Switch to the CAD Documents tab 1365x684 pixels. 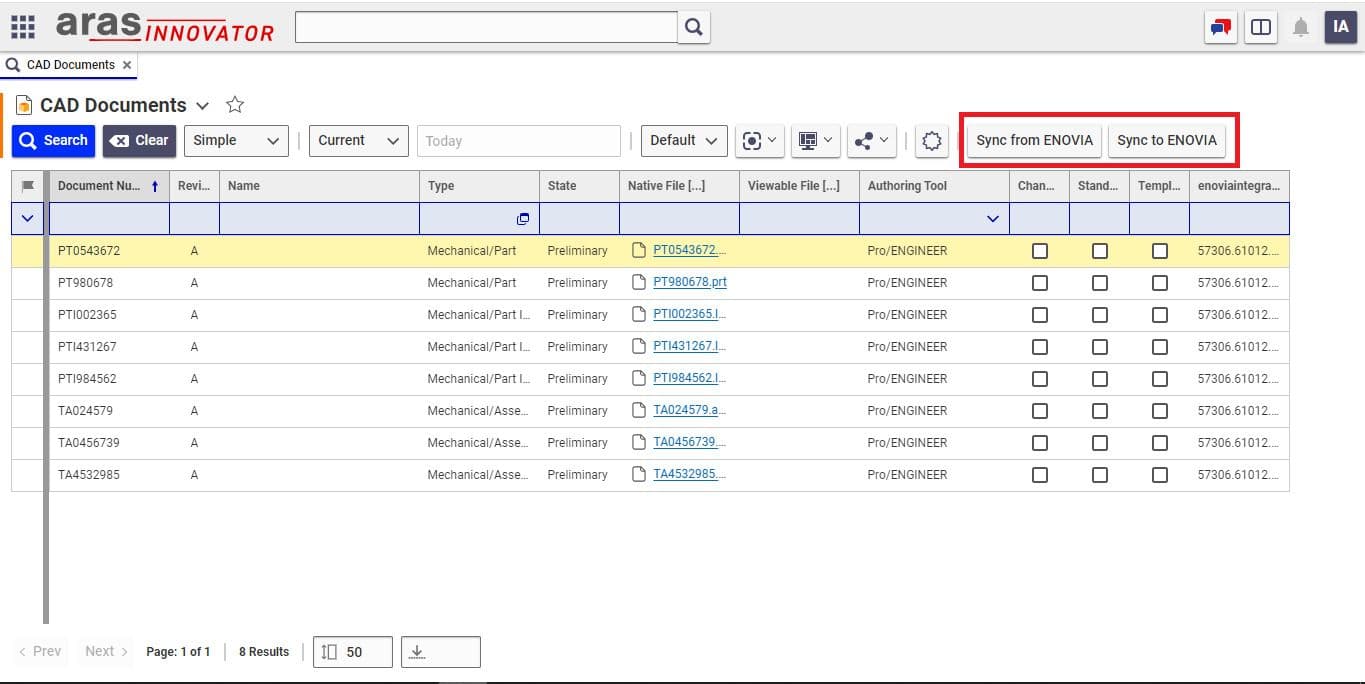[70, 65]
